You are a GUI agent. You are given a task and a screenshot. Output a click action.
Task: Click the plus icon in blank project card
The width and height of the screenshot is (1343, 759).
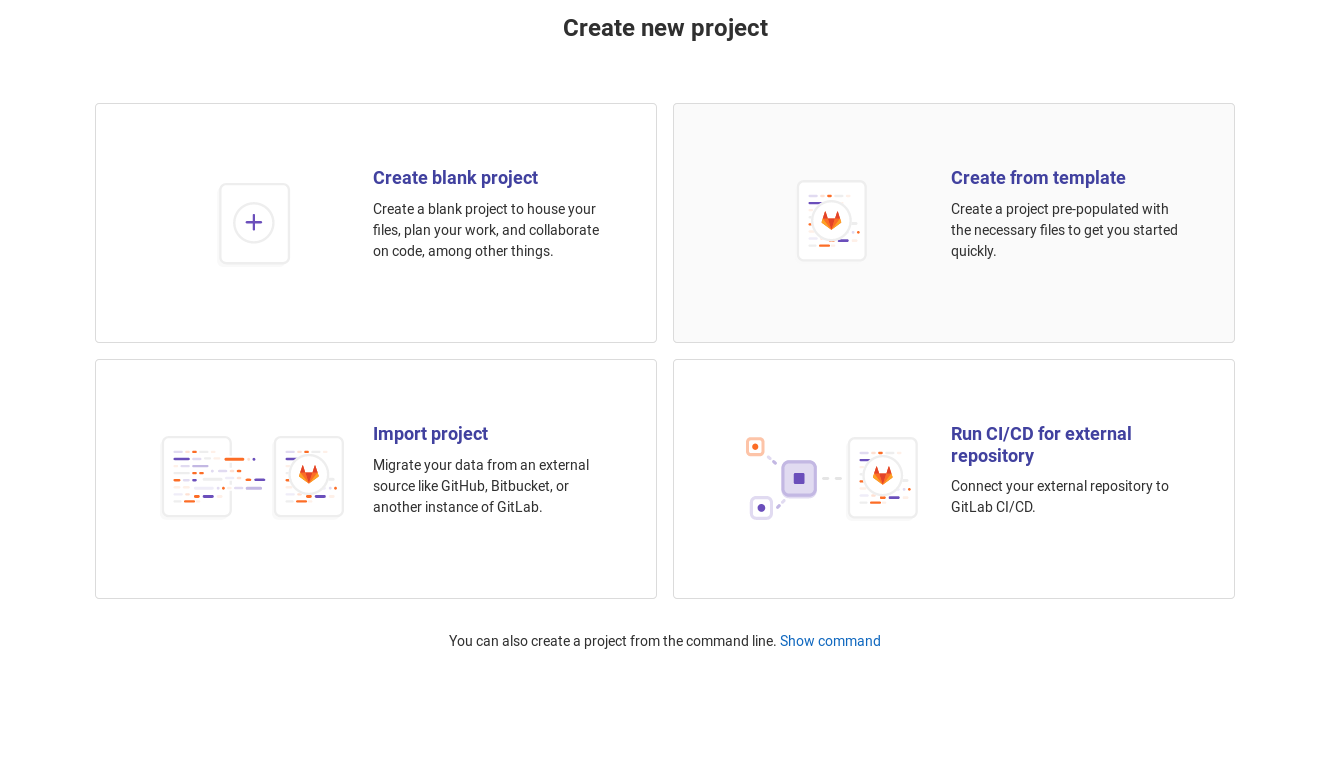[x=254, y=222]
